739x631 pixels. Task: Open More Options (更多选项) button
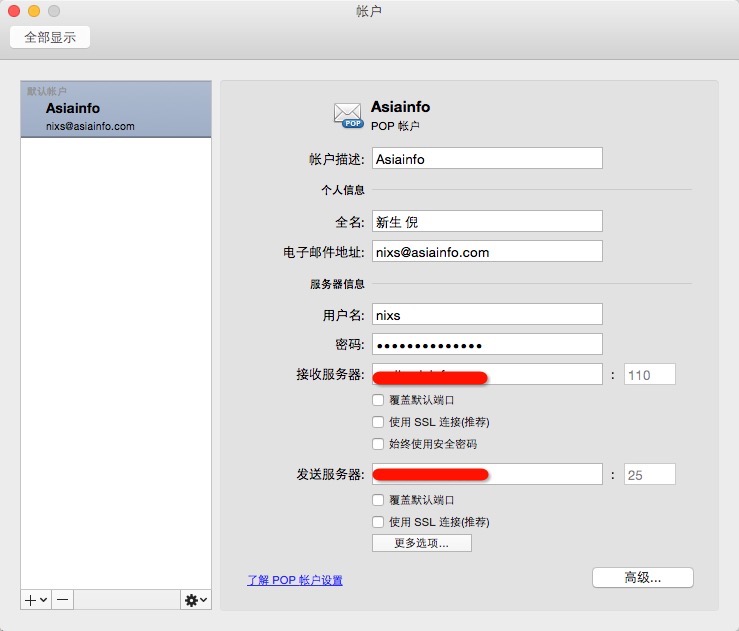[x=421, y=543]
